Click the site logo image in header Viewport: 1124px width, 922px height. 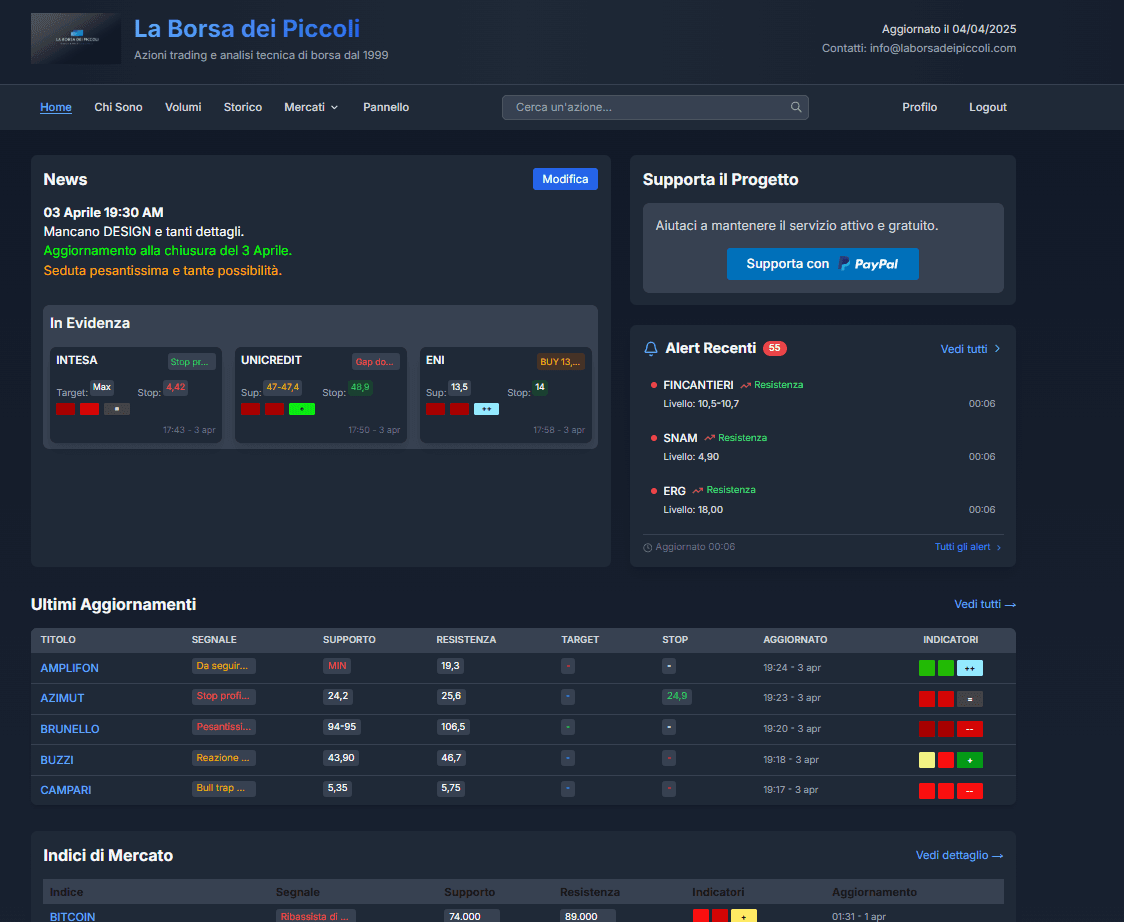76,39
